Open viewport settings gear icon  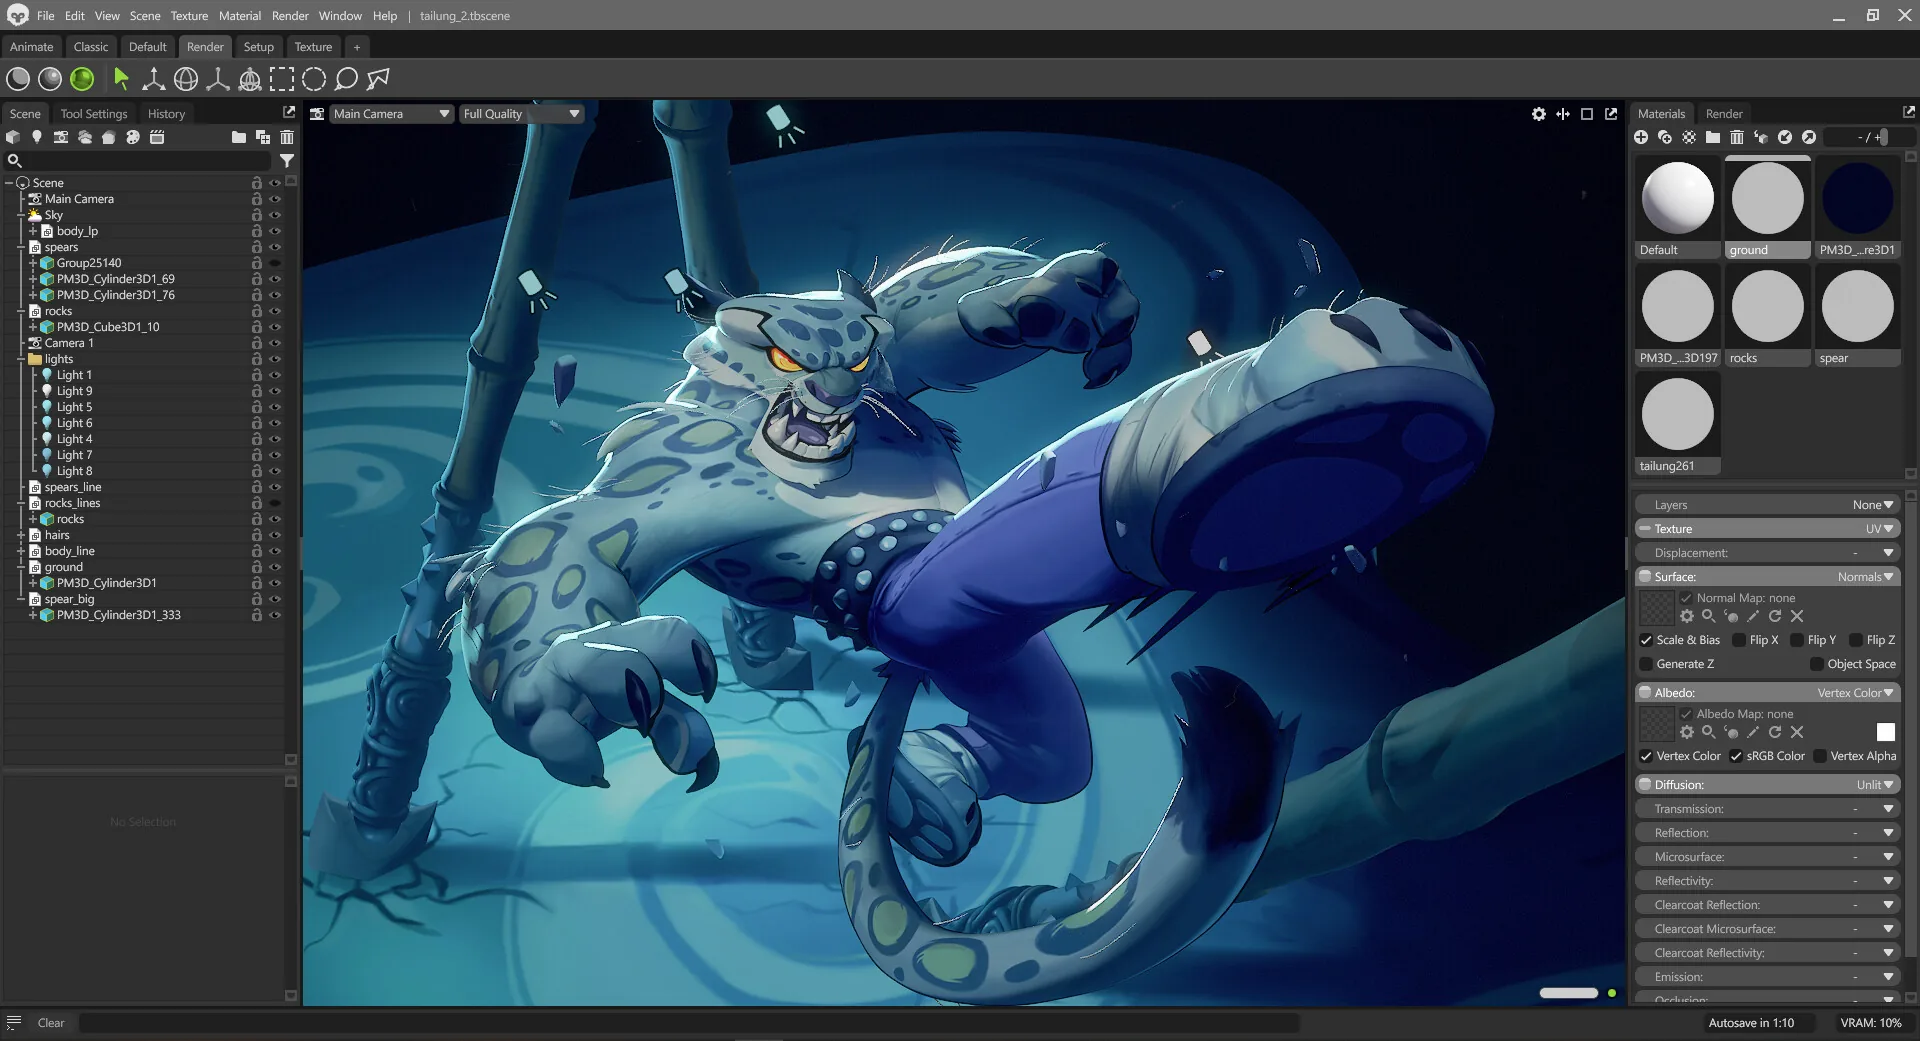pos(1539,114)
